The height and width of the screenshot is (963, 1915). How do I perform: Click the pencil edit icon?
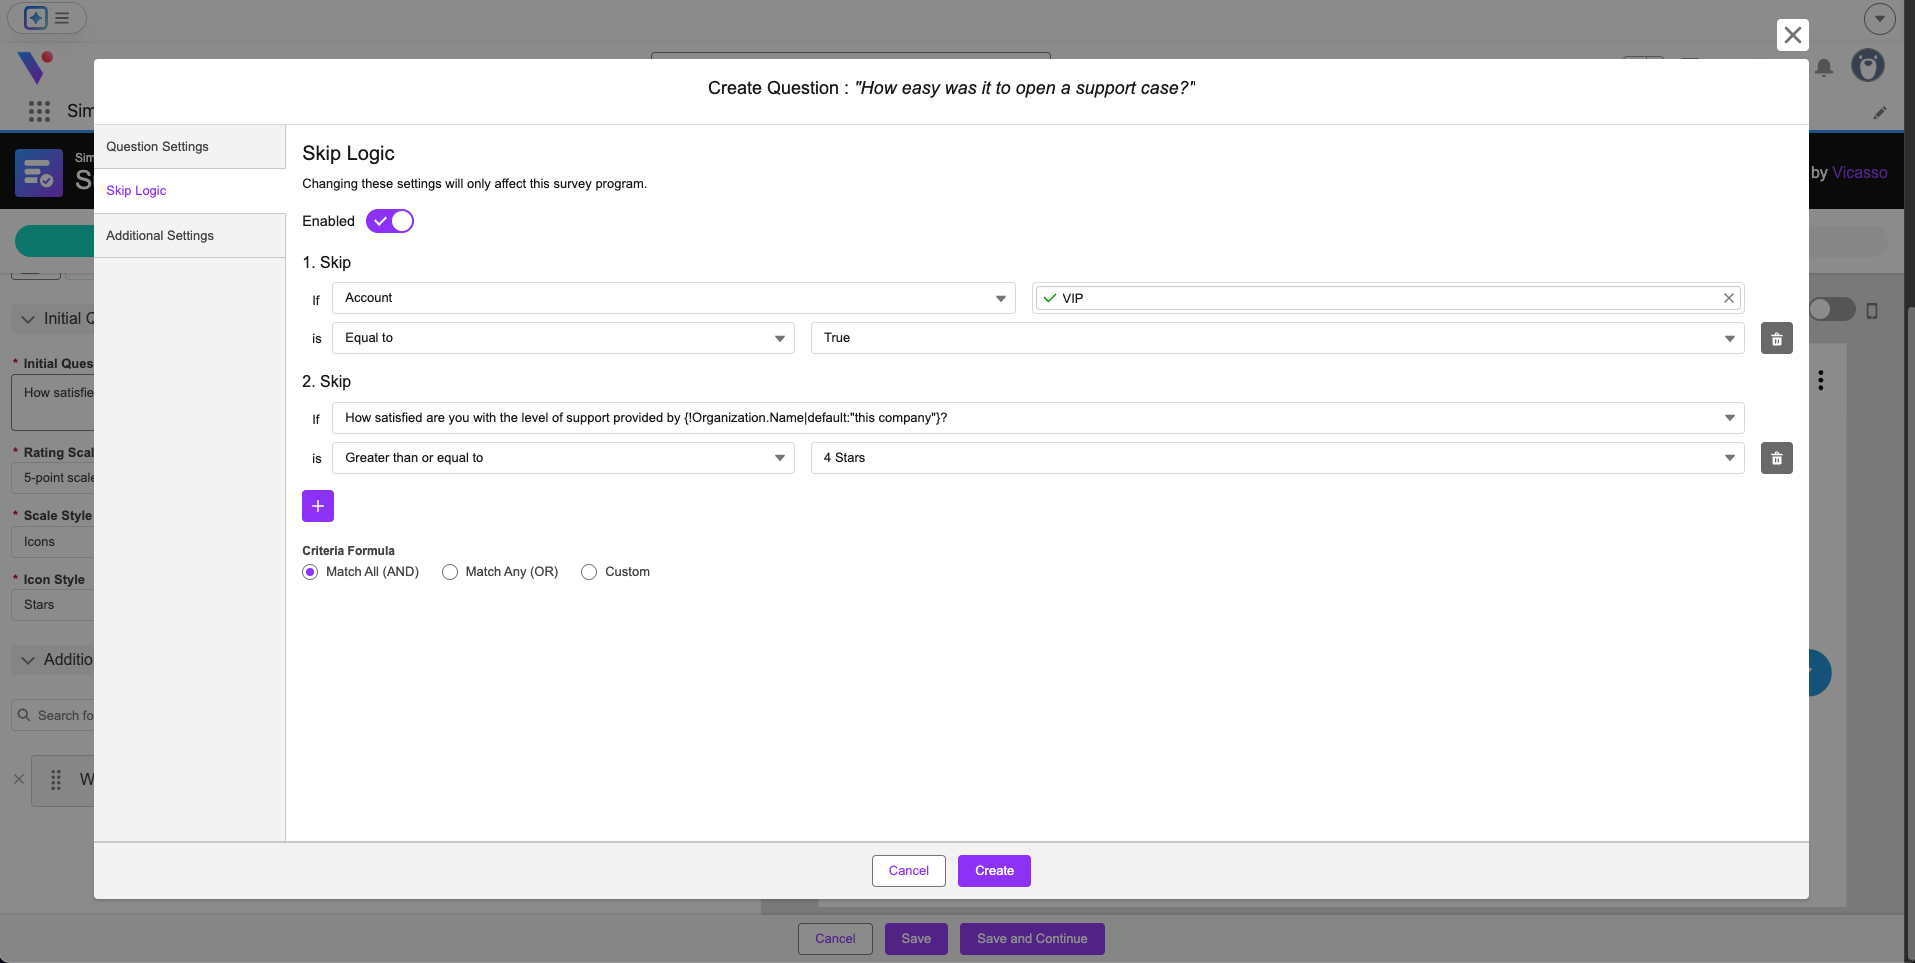[1880, 113]
